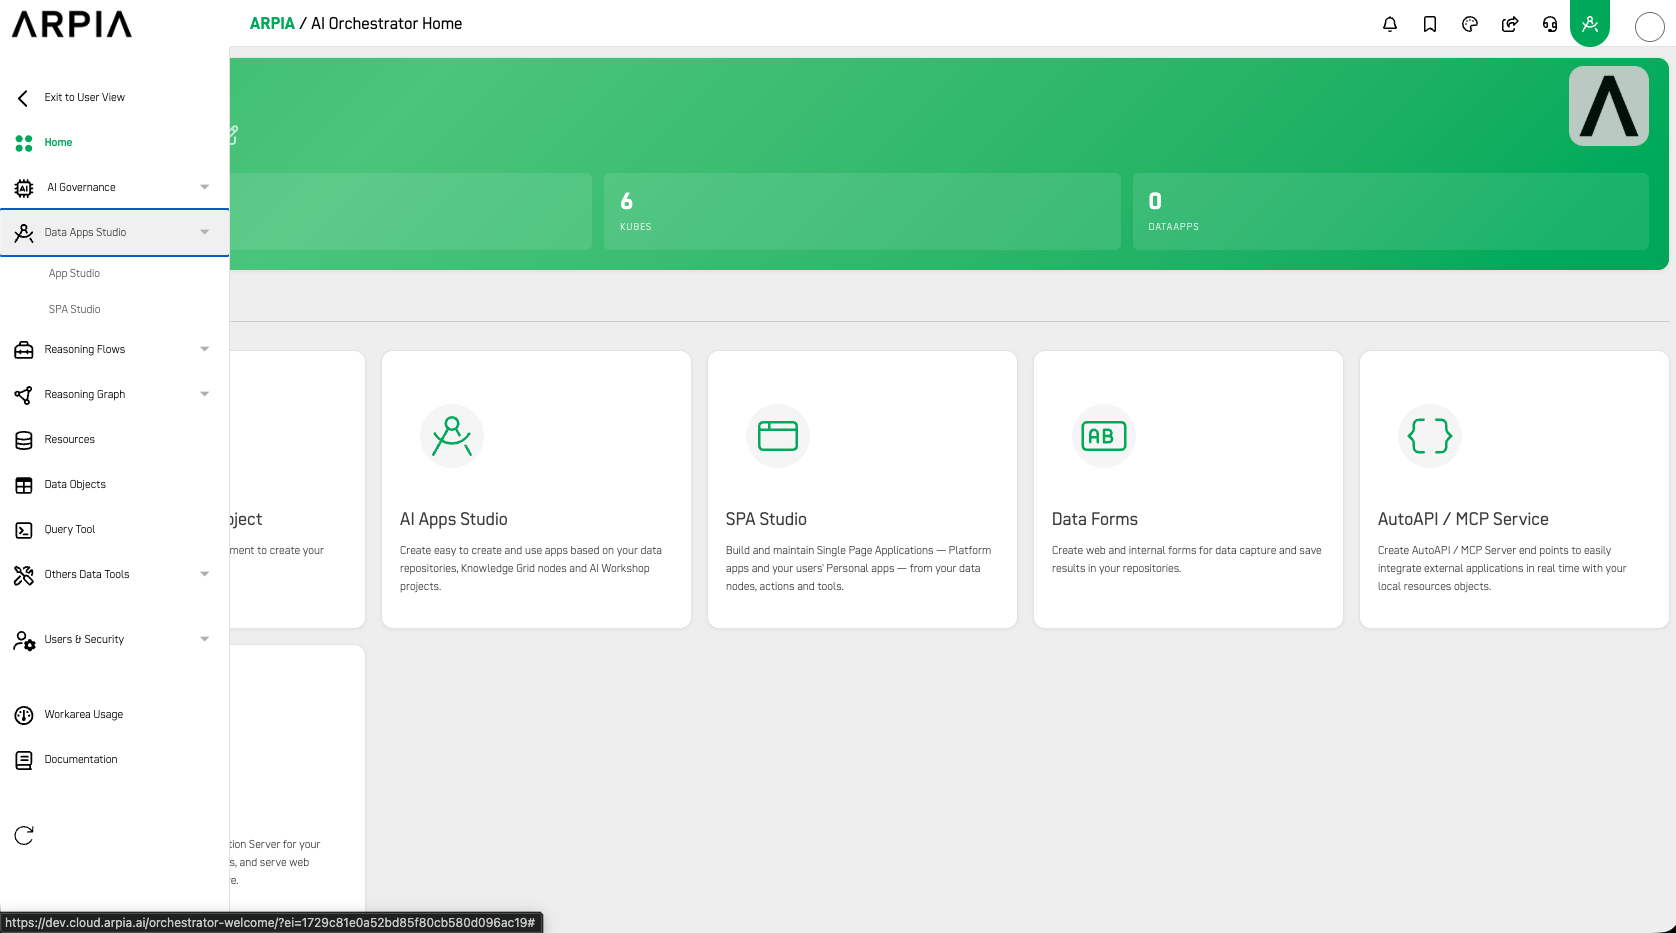The width and height of the screenshot is (1676, 933).
Task: Open the Data Forms card
Action: coord(1188,489)
